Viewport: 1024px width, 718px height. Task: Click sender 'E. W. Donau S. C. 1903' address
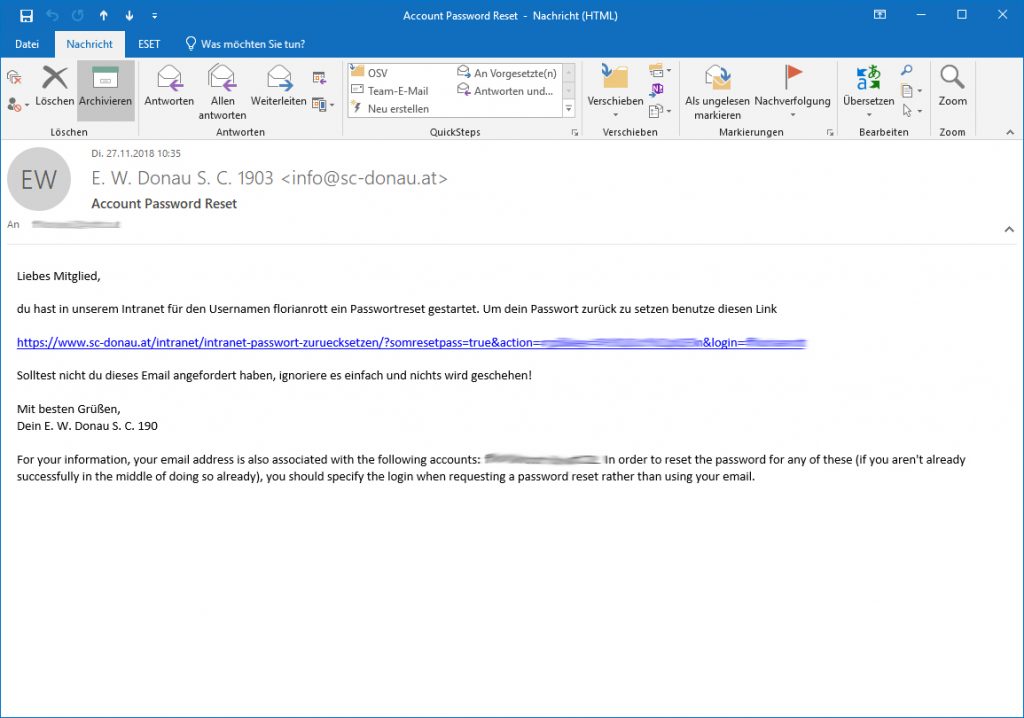click(x=269, y=178)
